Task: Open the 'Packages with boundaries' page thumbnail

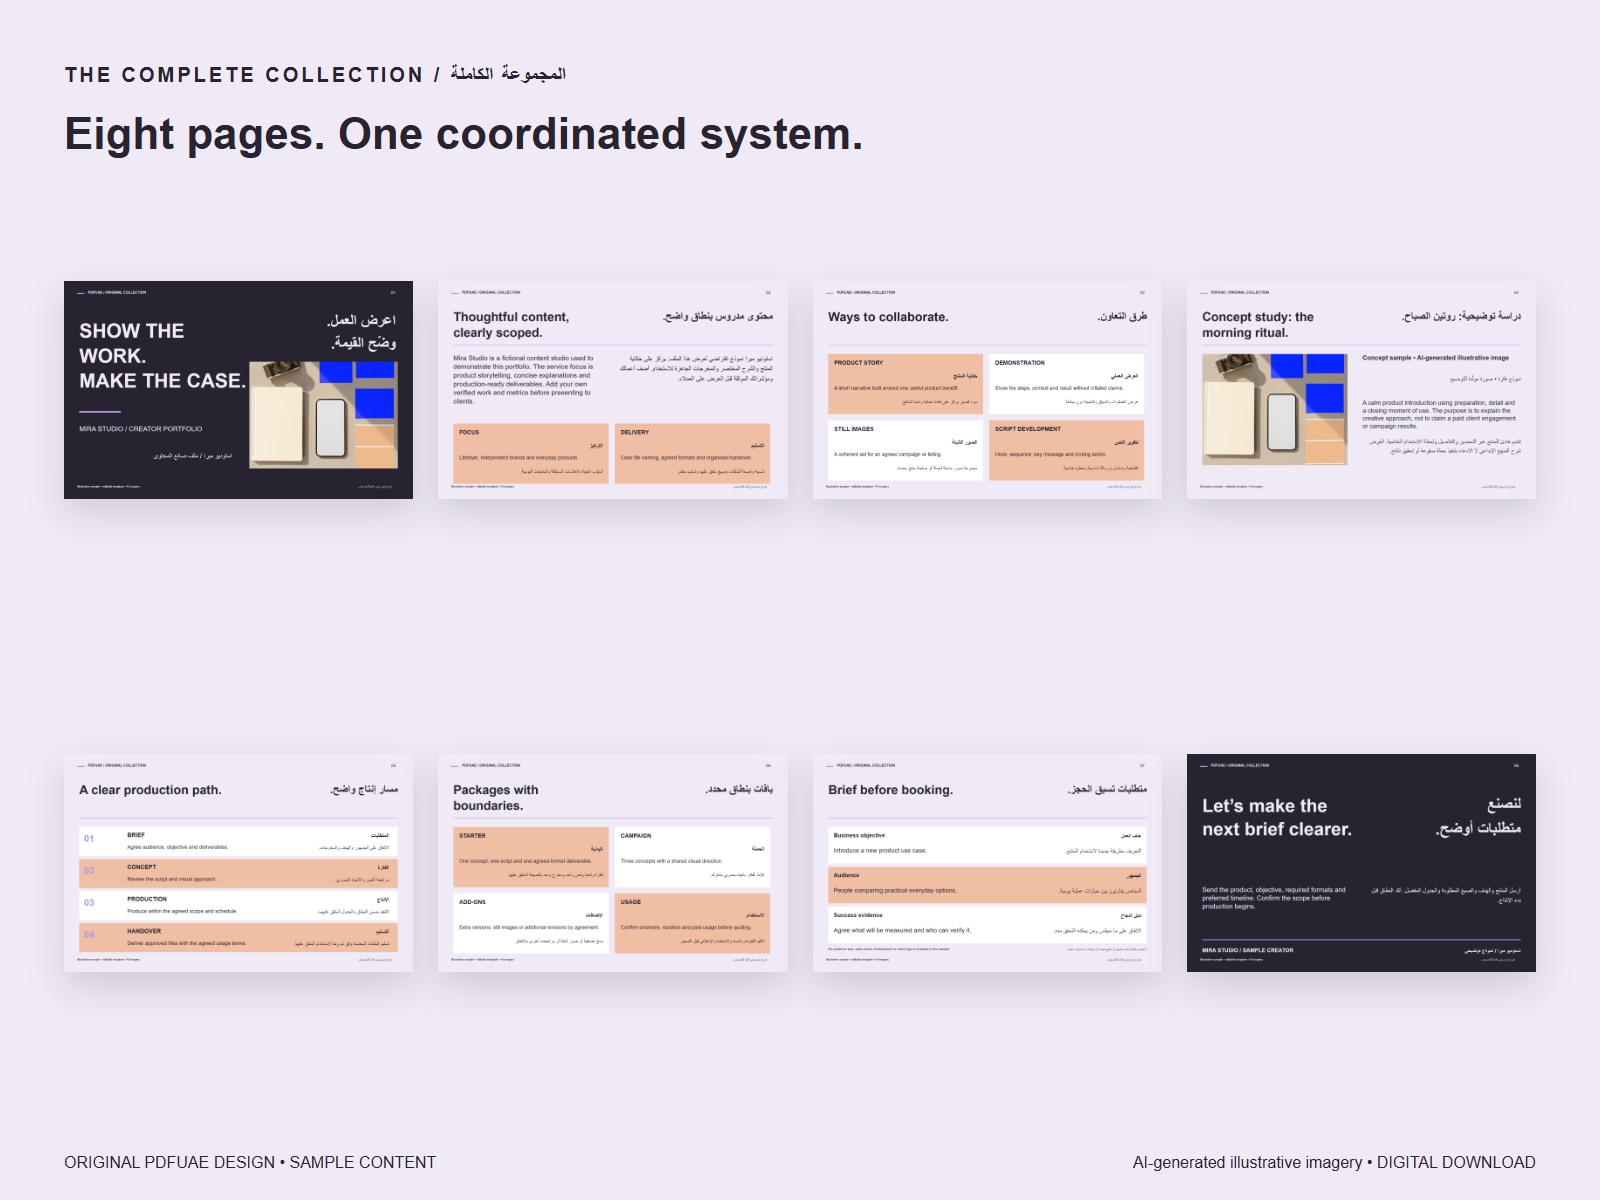Action: click(613, 863)
